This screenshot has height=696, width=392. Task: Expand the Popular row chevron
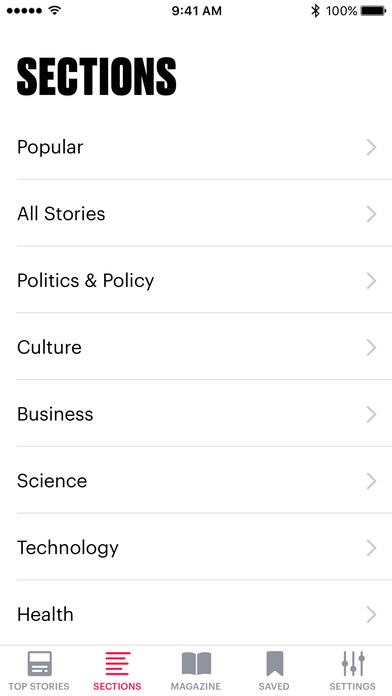(371, 147)
